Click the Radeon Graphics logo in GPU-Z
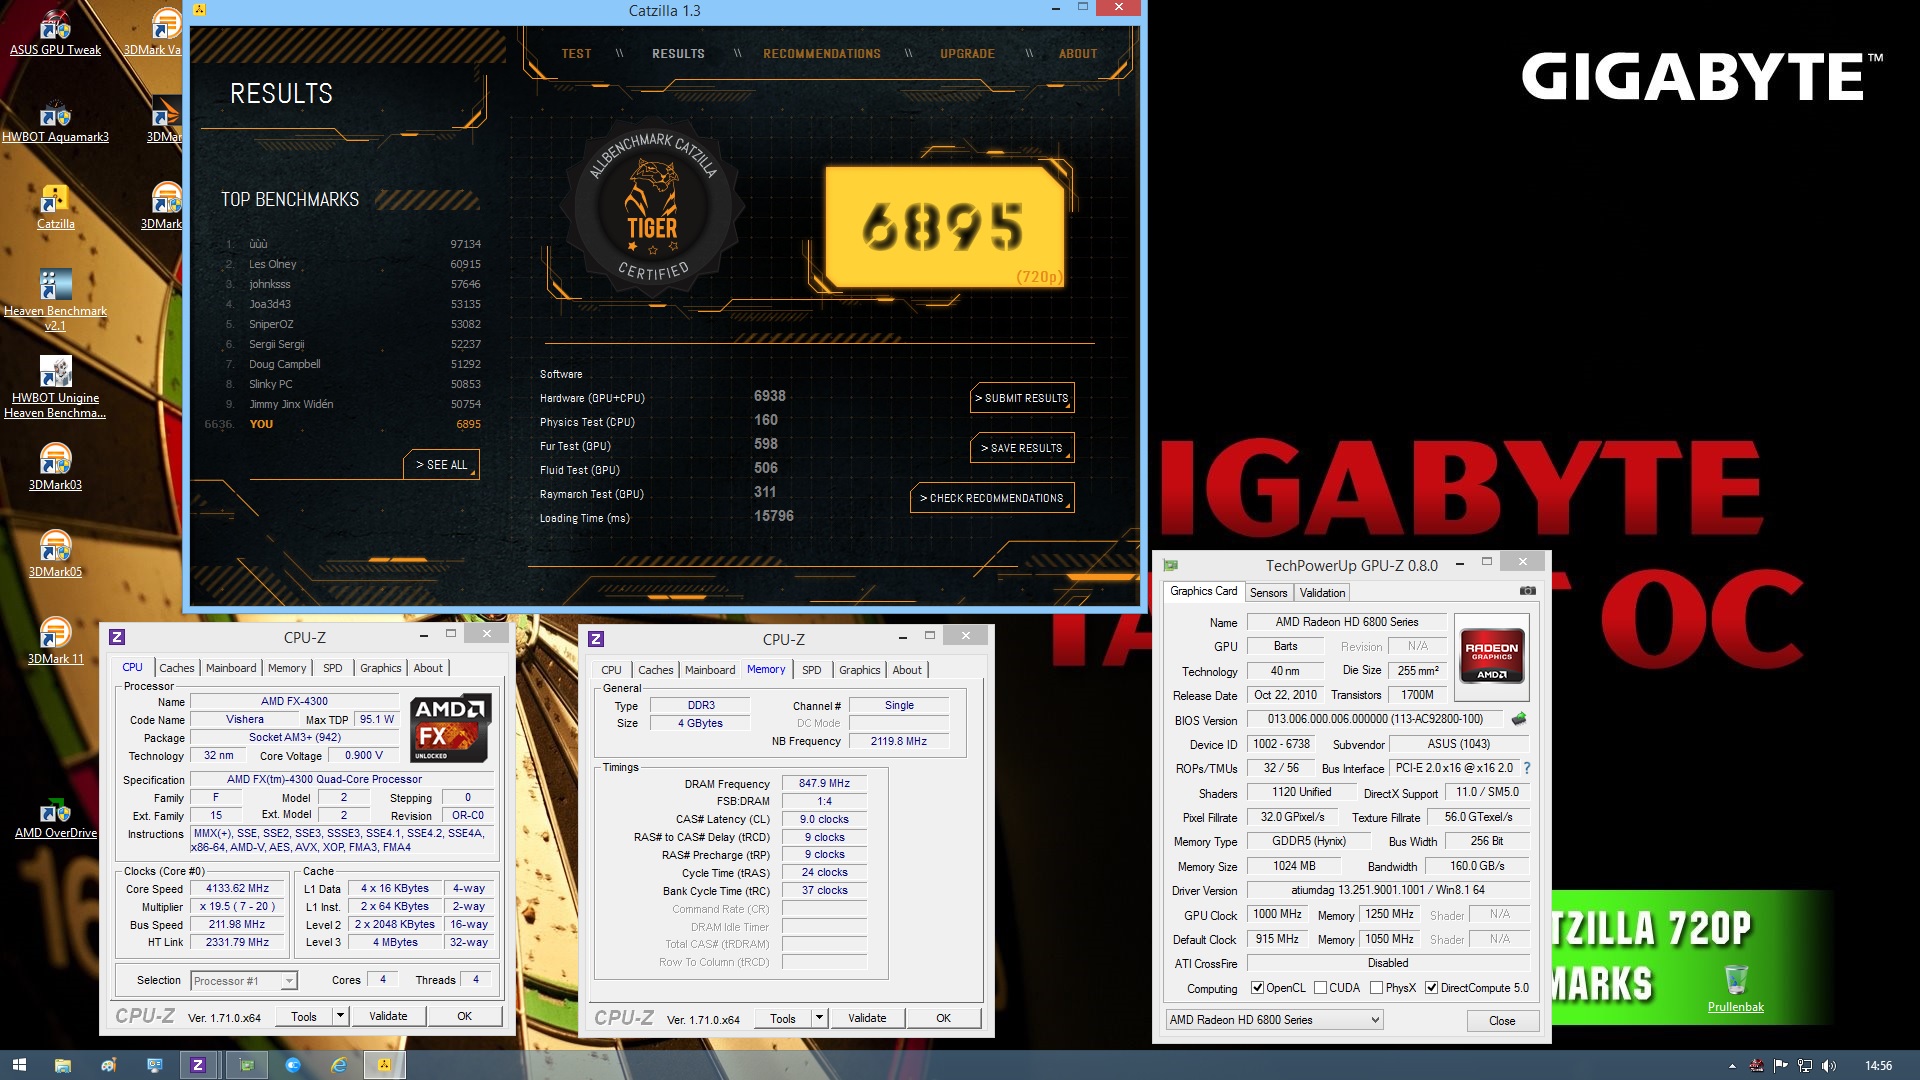The width and height of the screenshot is (1920, 1080). [x=1491, y=655]
